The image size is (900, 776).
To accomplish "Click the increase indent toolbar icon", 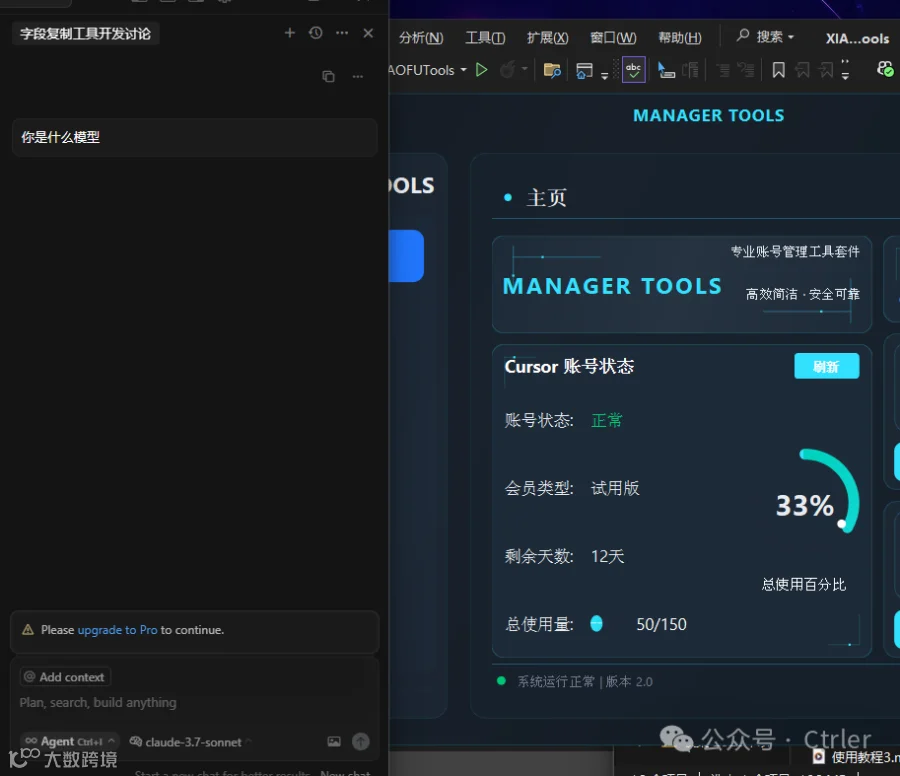I will click(745, 70).
